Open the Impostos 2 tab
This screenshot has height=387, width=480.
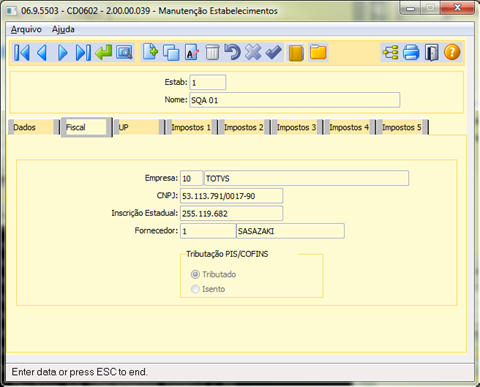244,127
